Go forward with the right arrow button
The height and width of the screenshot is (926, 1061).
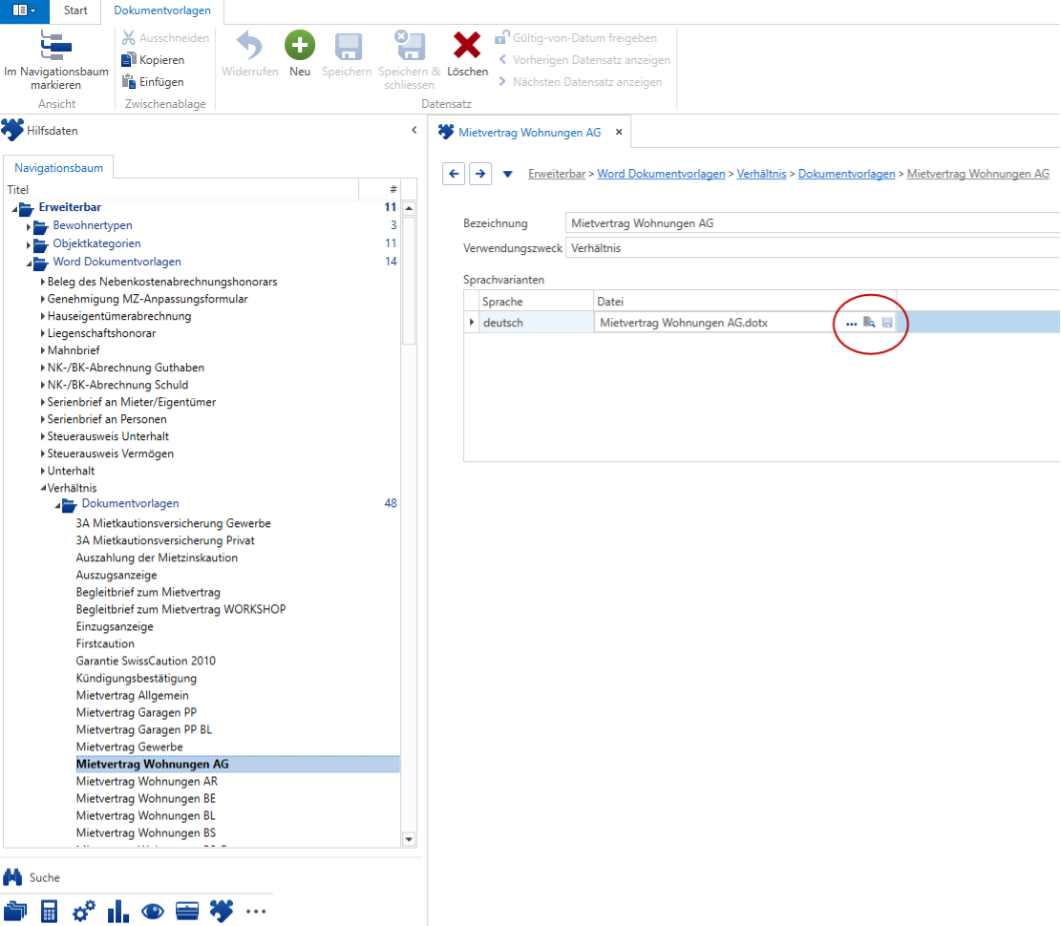point(480,173)
